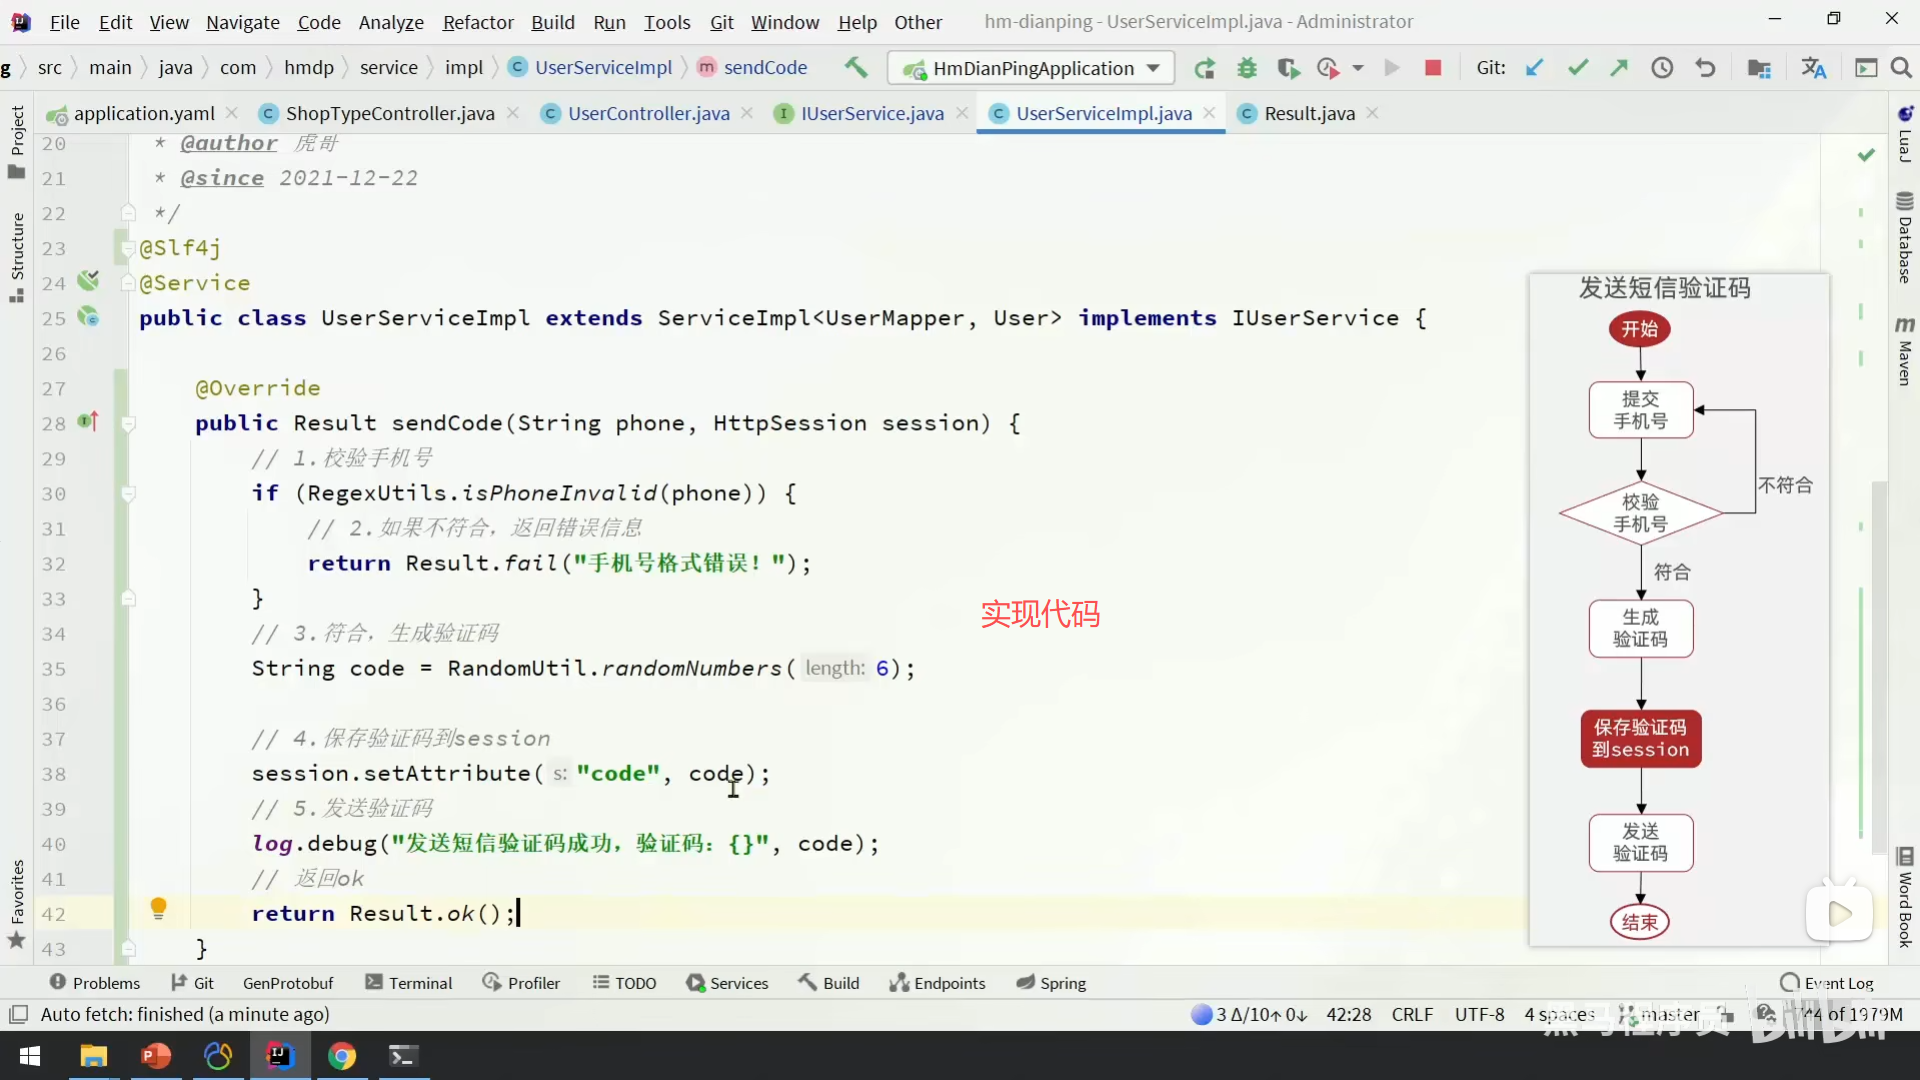Viewport: 1920px width, 1080px height.
Task: Open Chrome from the Windows taskbar
Action: 342,1056
